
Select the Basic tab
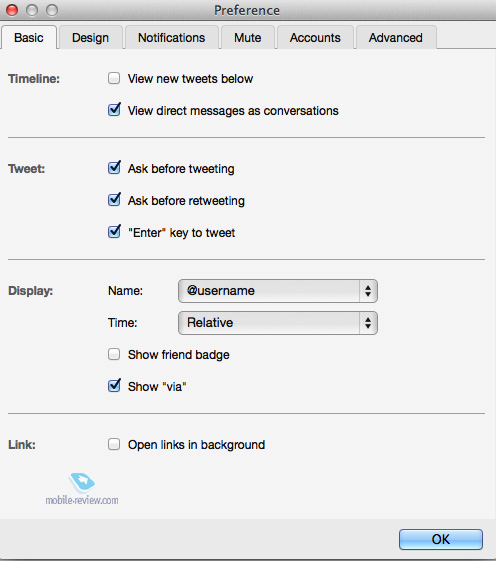29,38
